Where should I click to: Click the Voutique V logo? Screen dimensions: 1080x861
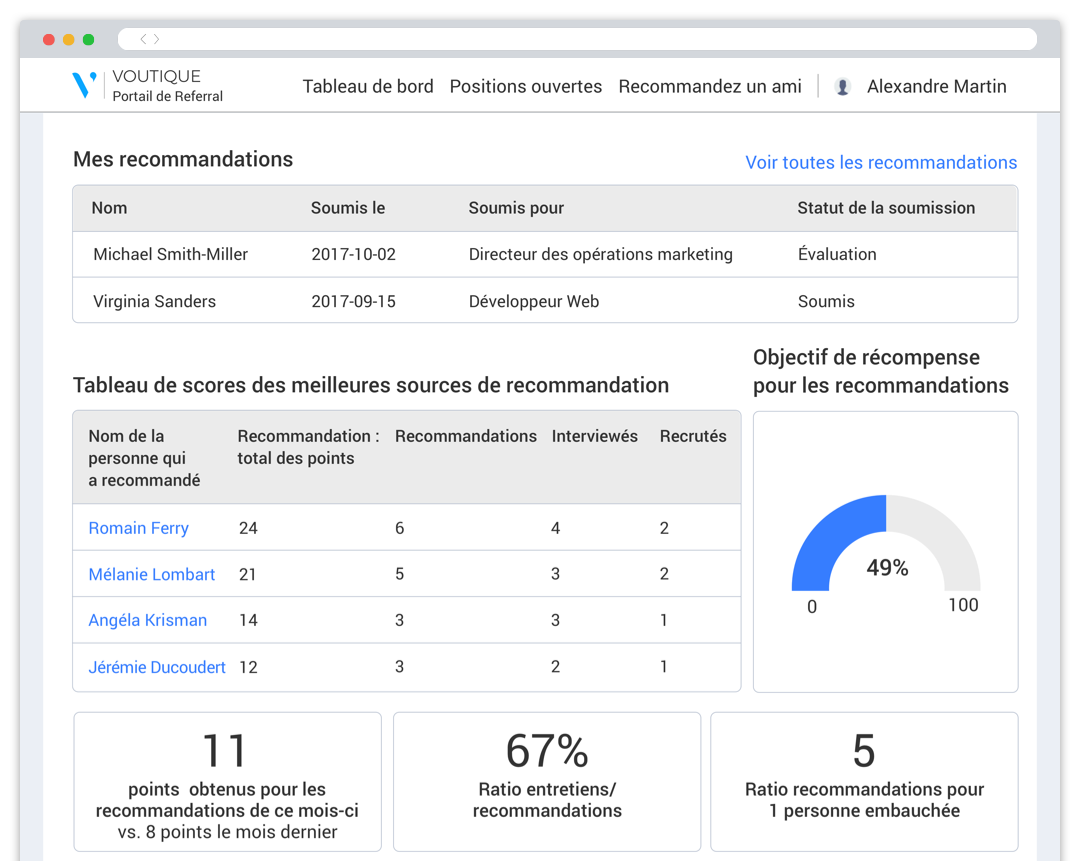pyautogui.click(x=84, y=85)
